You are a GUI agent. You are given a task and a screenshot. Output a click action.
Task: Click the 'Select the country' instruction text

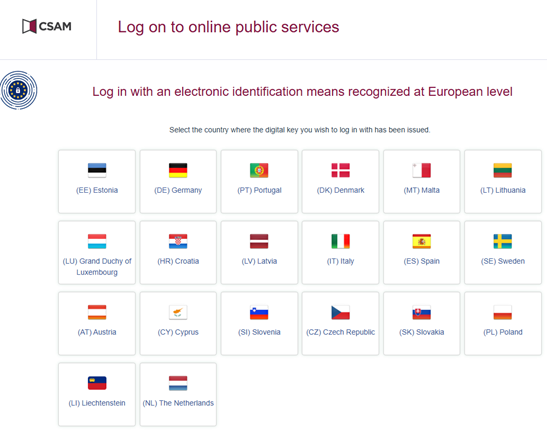tap(300, 130)
